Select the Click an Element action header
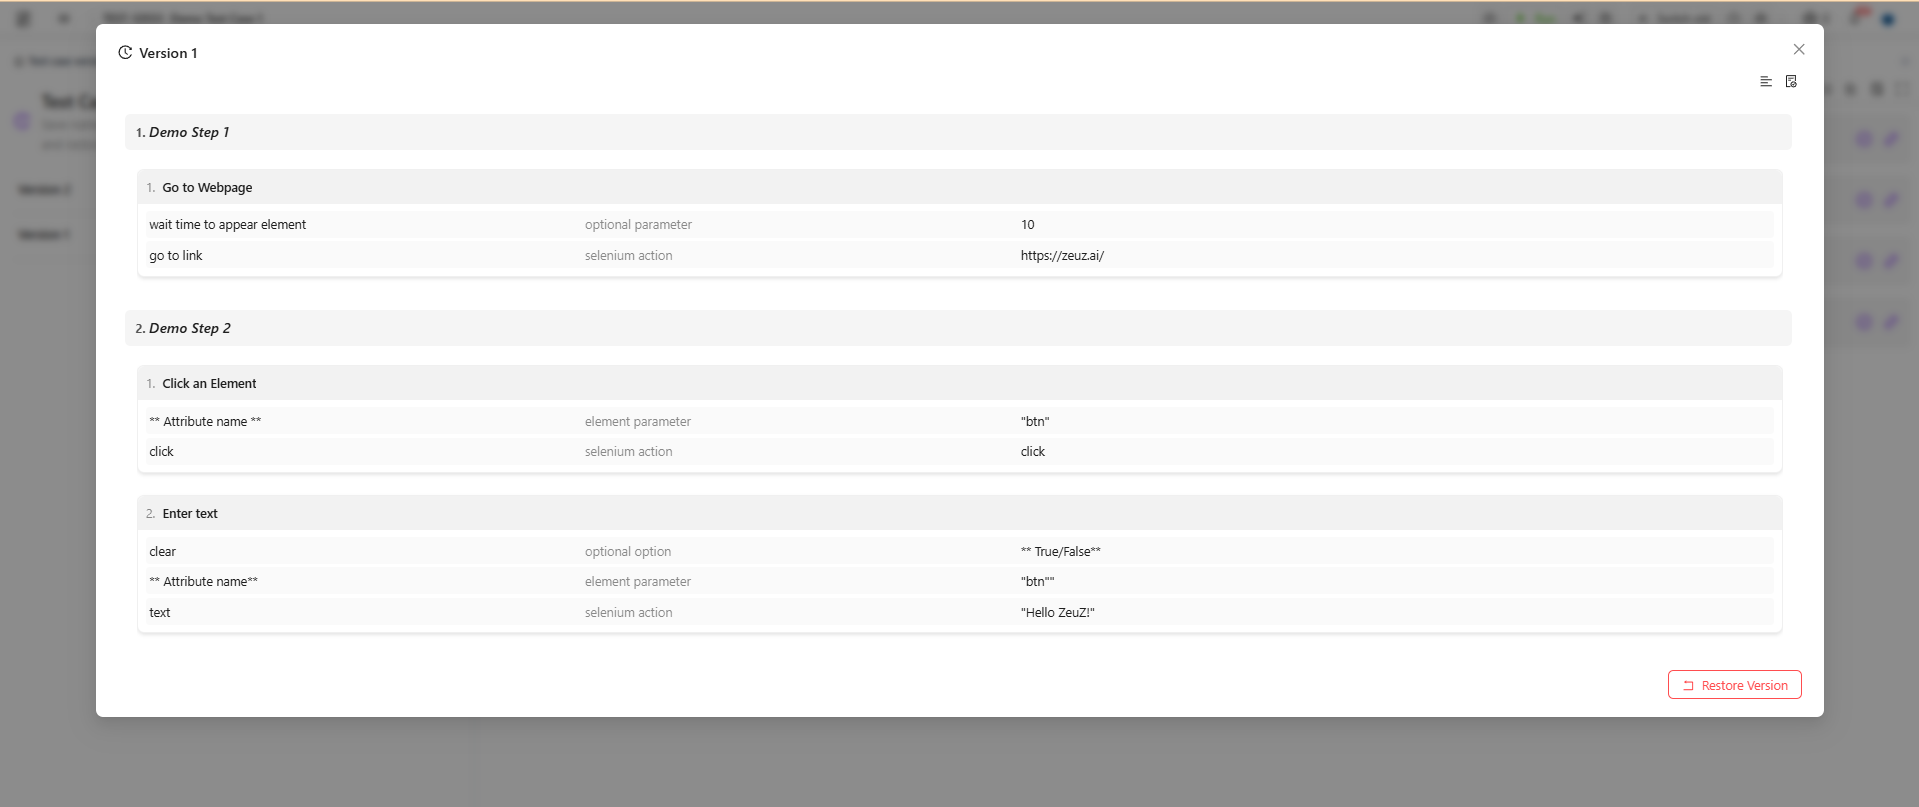 tap(959, 383)
